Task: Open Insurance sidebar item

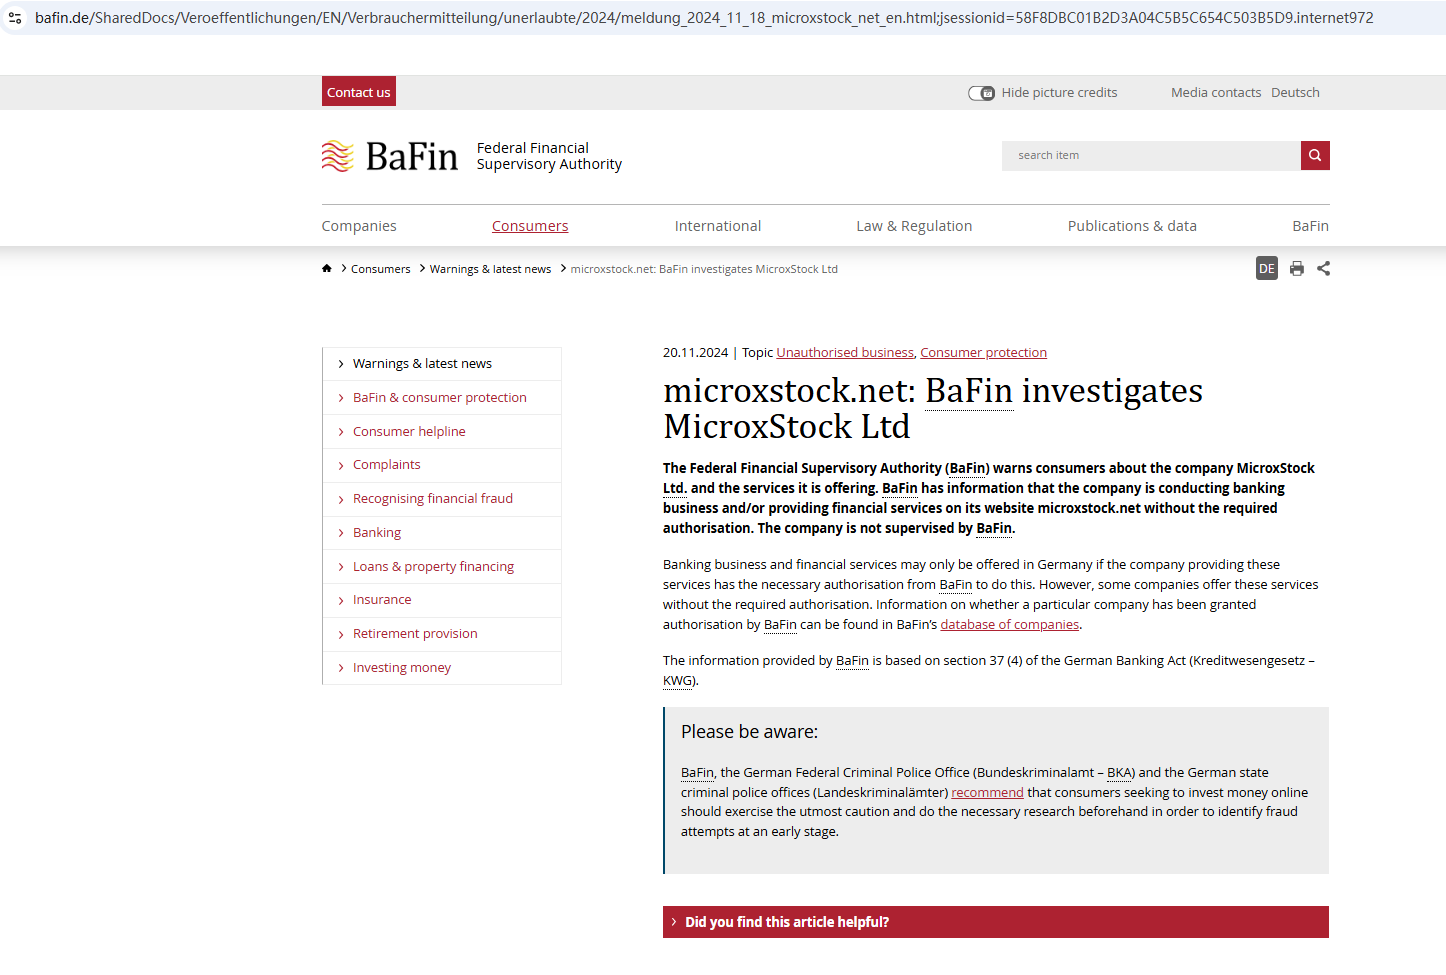Action: pos(382,600)
